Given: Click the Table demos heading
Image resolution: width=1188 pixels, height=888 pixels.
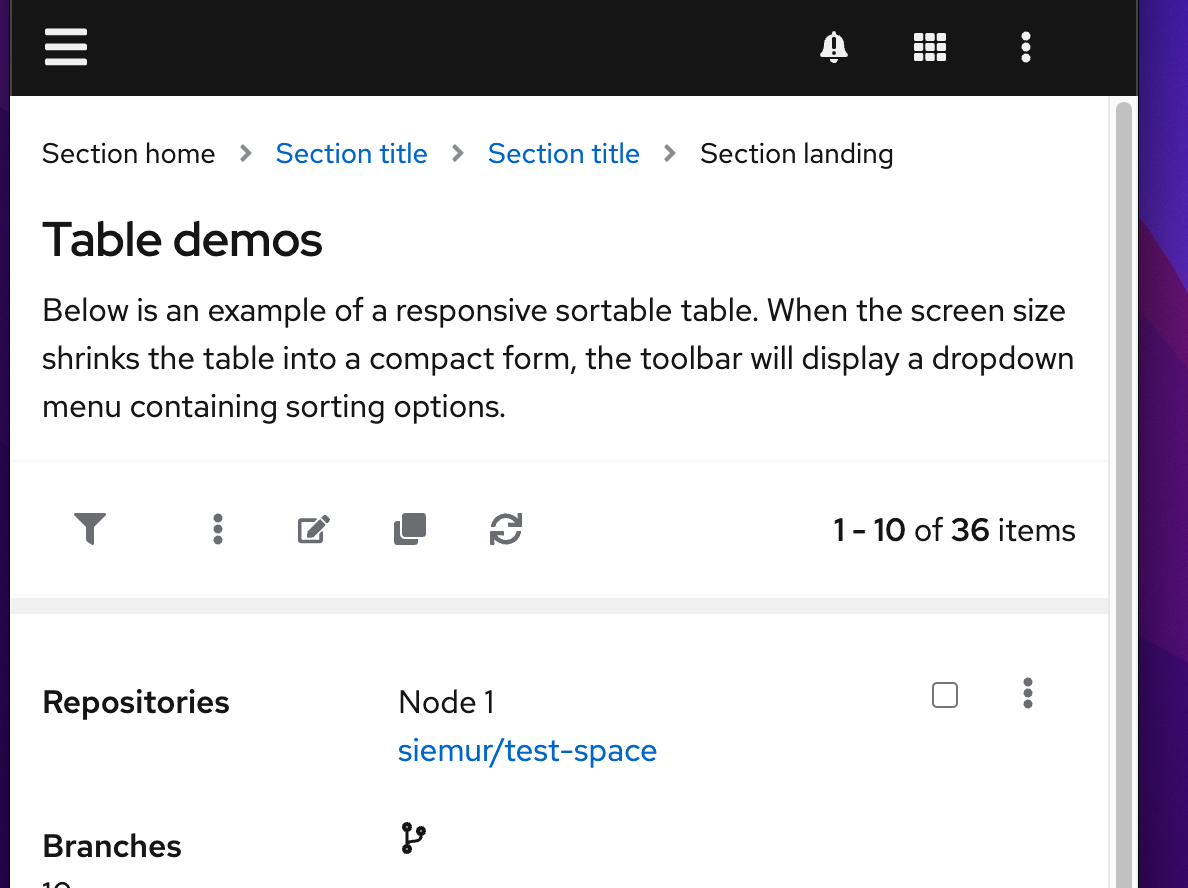Looking at the screenshot, I should [183, 240].
